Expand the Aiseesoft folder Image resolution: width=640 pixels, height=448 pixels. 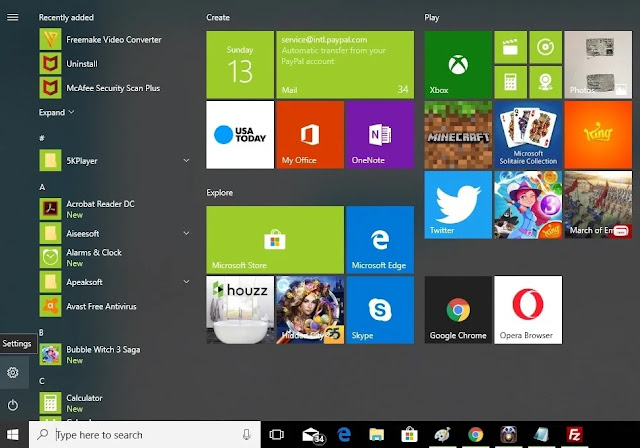click(186, 233)
